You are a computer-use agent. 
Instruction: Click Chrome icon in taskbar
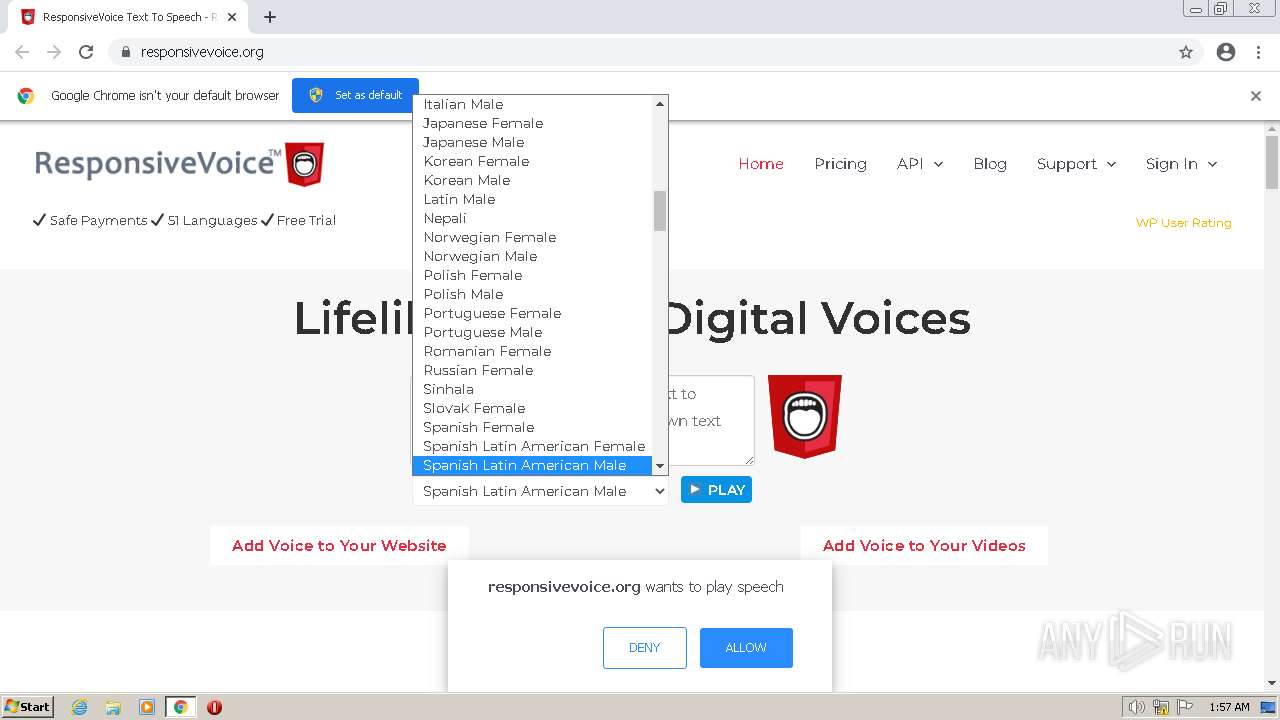(180, 707)
